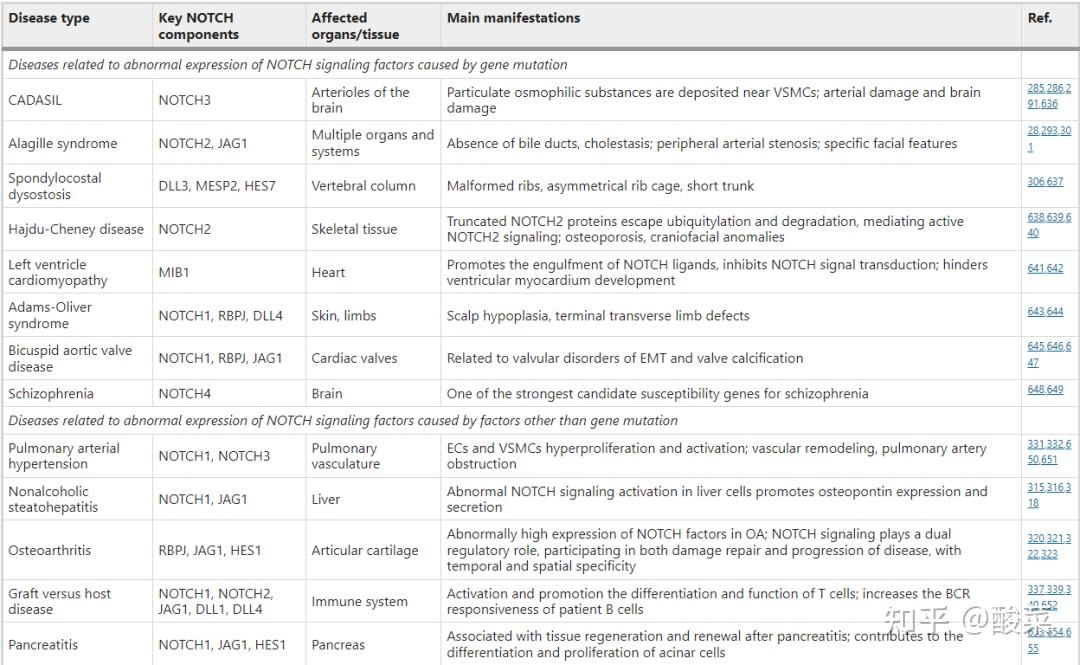Click the "Disease type" column header
This screenshot has width=1080, height=665.
point(49,18)
